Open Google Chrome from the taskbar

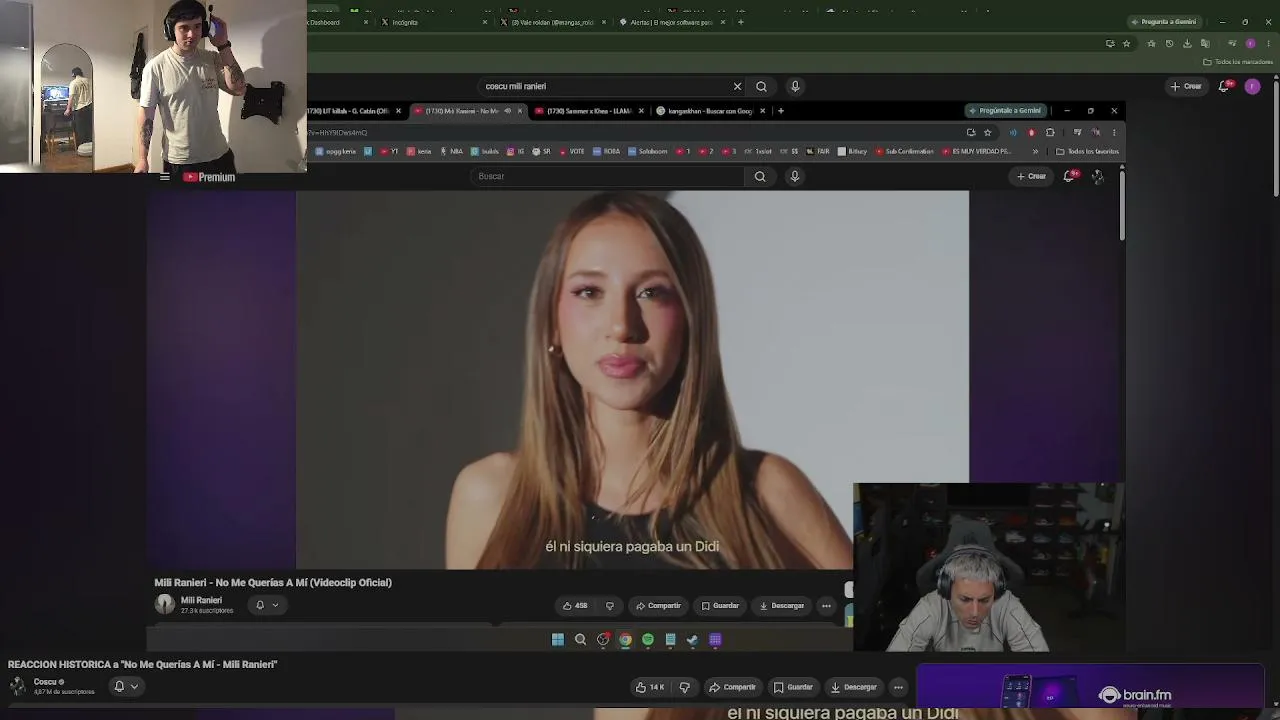click(625, 640)
